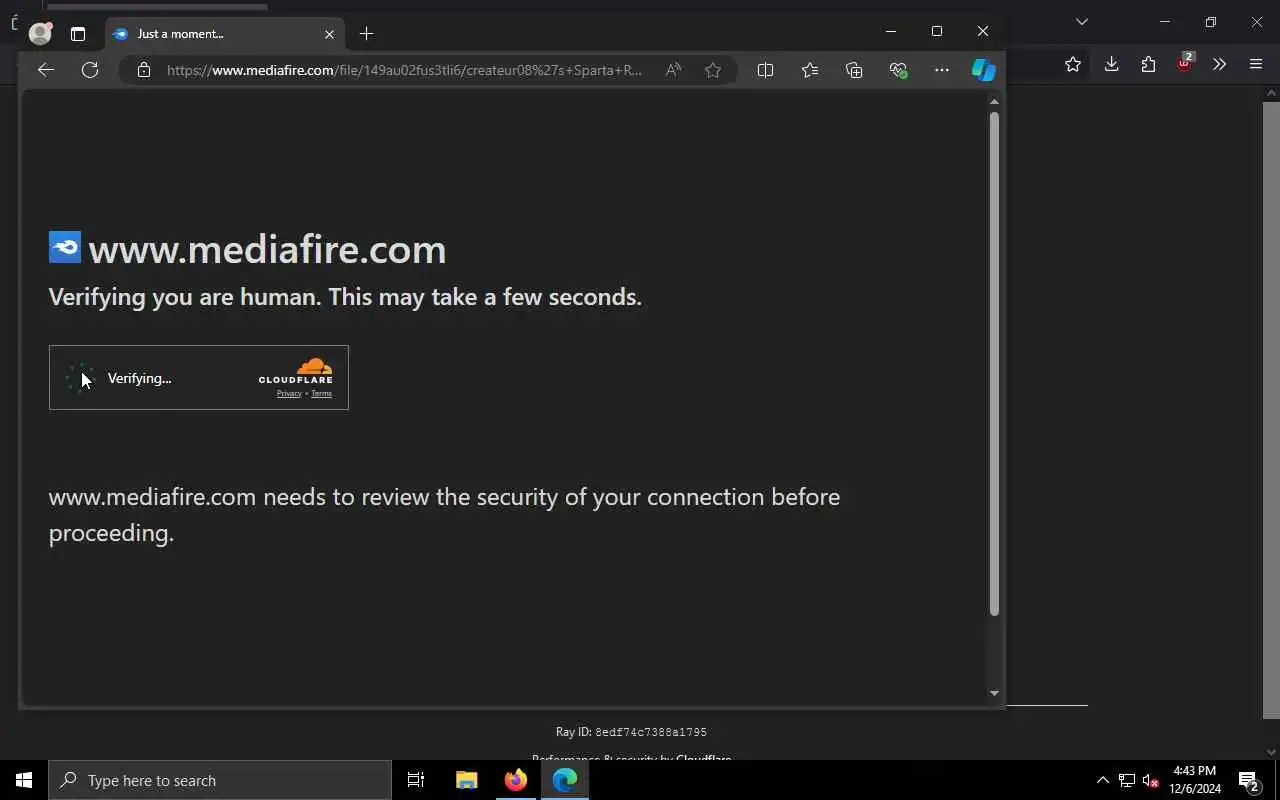This screenshot has height=800, width=1280.
Task: Open Copilot in Edge
Action: pyautogui.click(x=984, y=70)
